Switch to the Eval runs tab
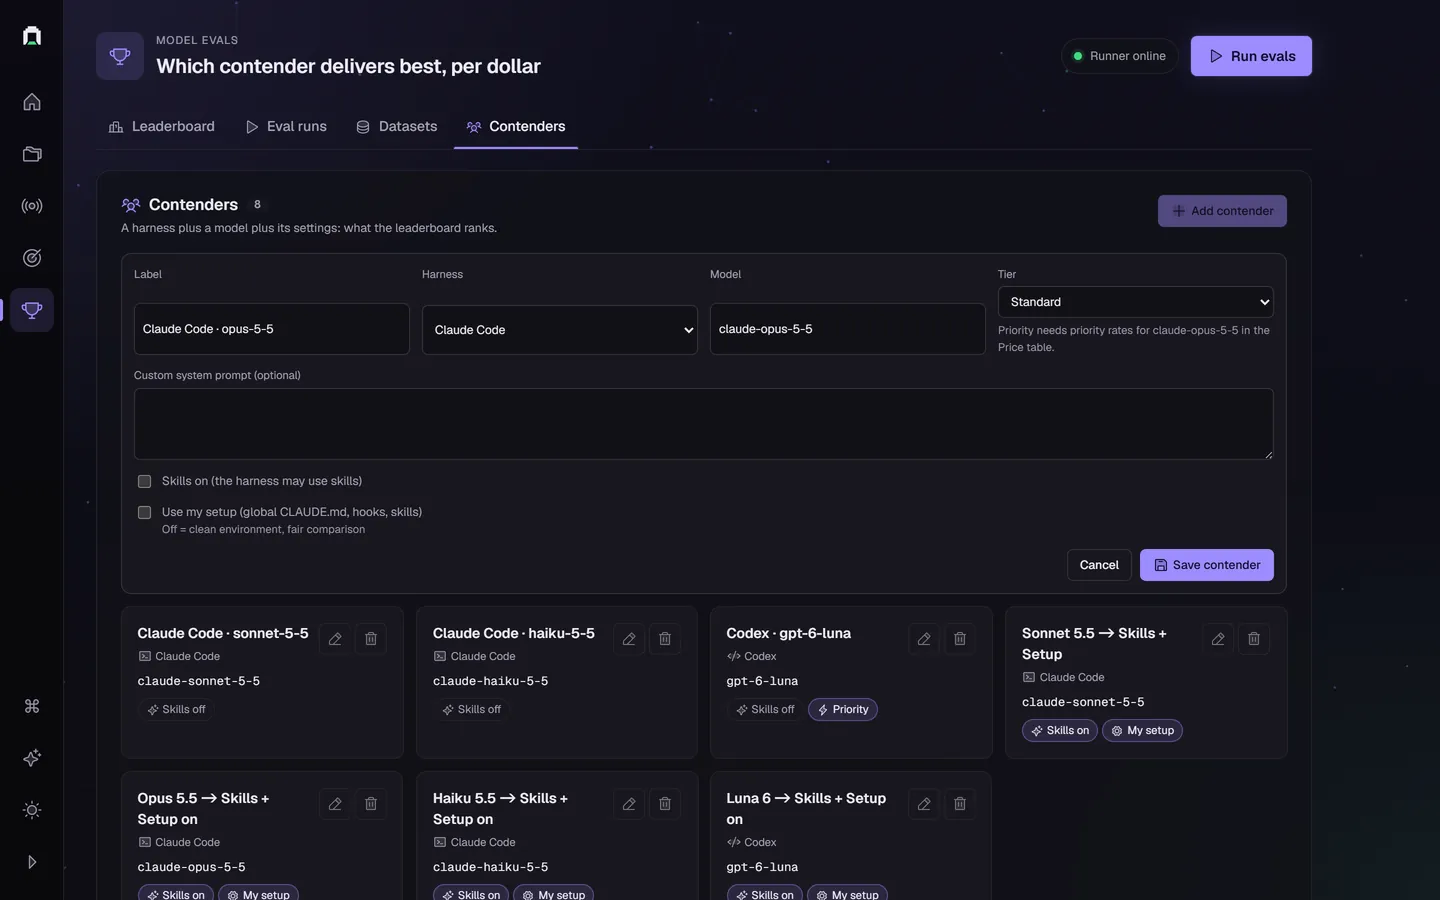1440x900 pixels. click(x=287, y=127)
